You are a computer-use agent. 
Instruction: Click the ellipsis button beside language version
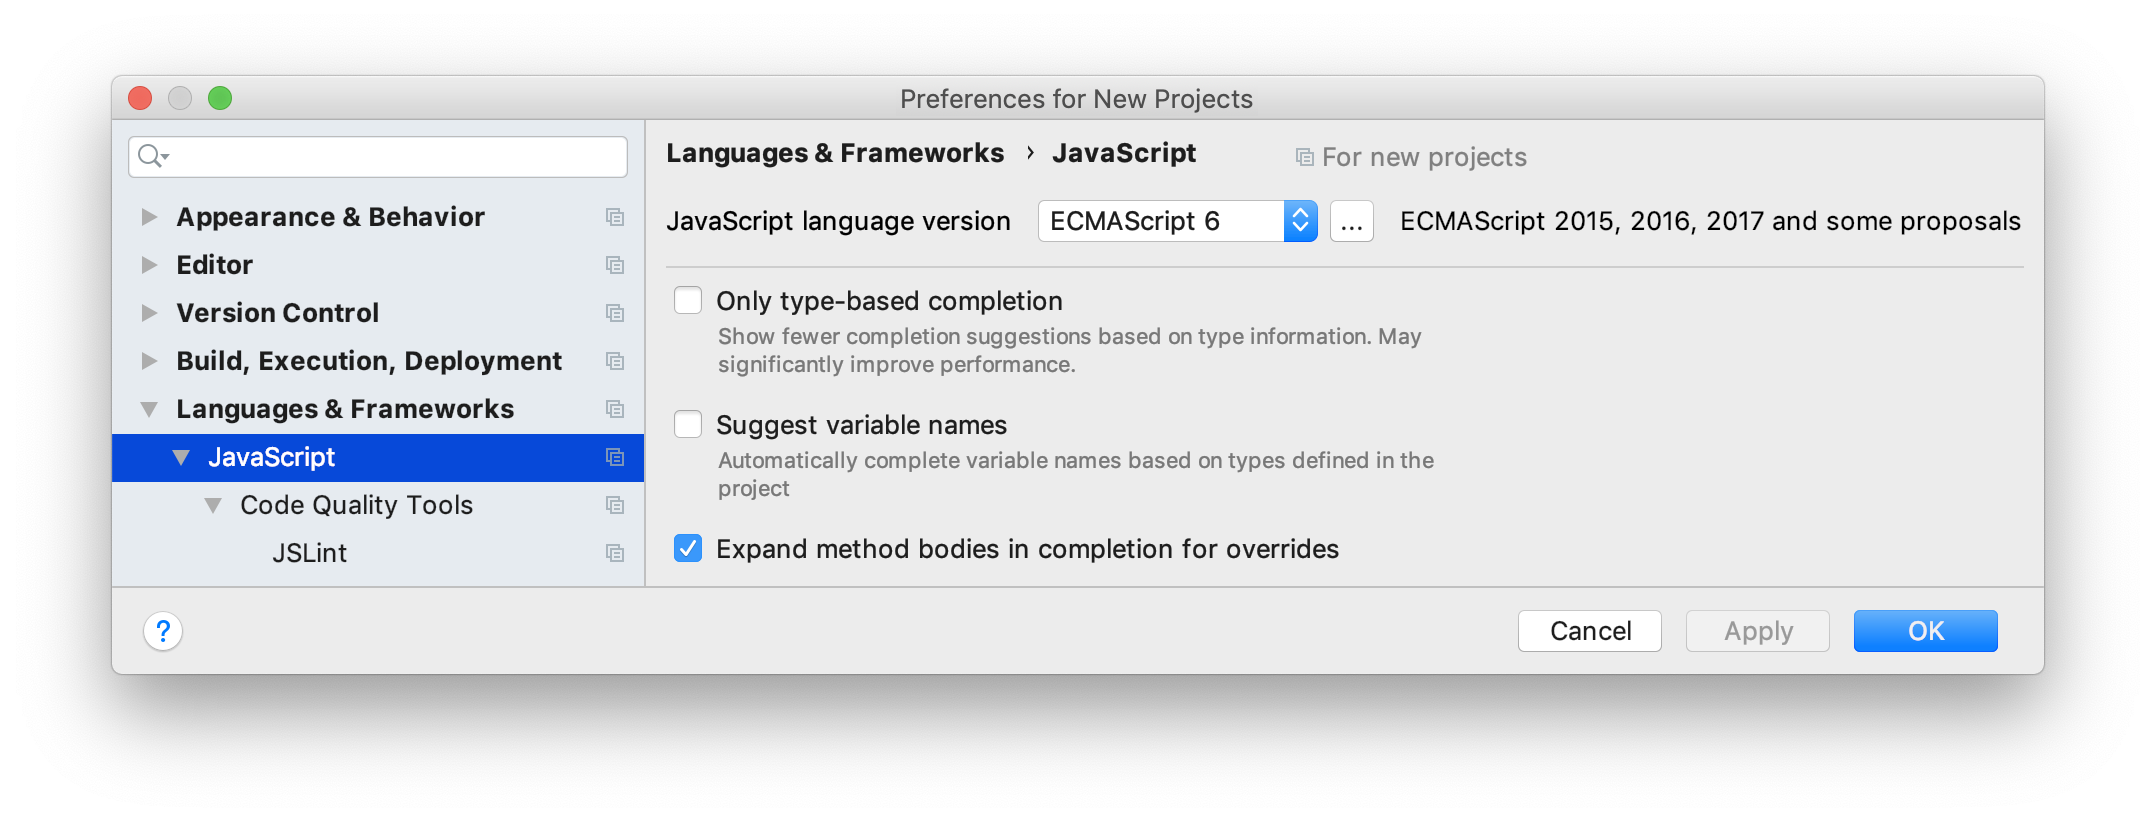click(x=1351, y=221)
